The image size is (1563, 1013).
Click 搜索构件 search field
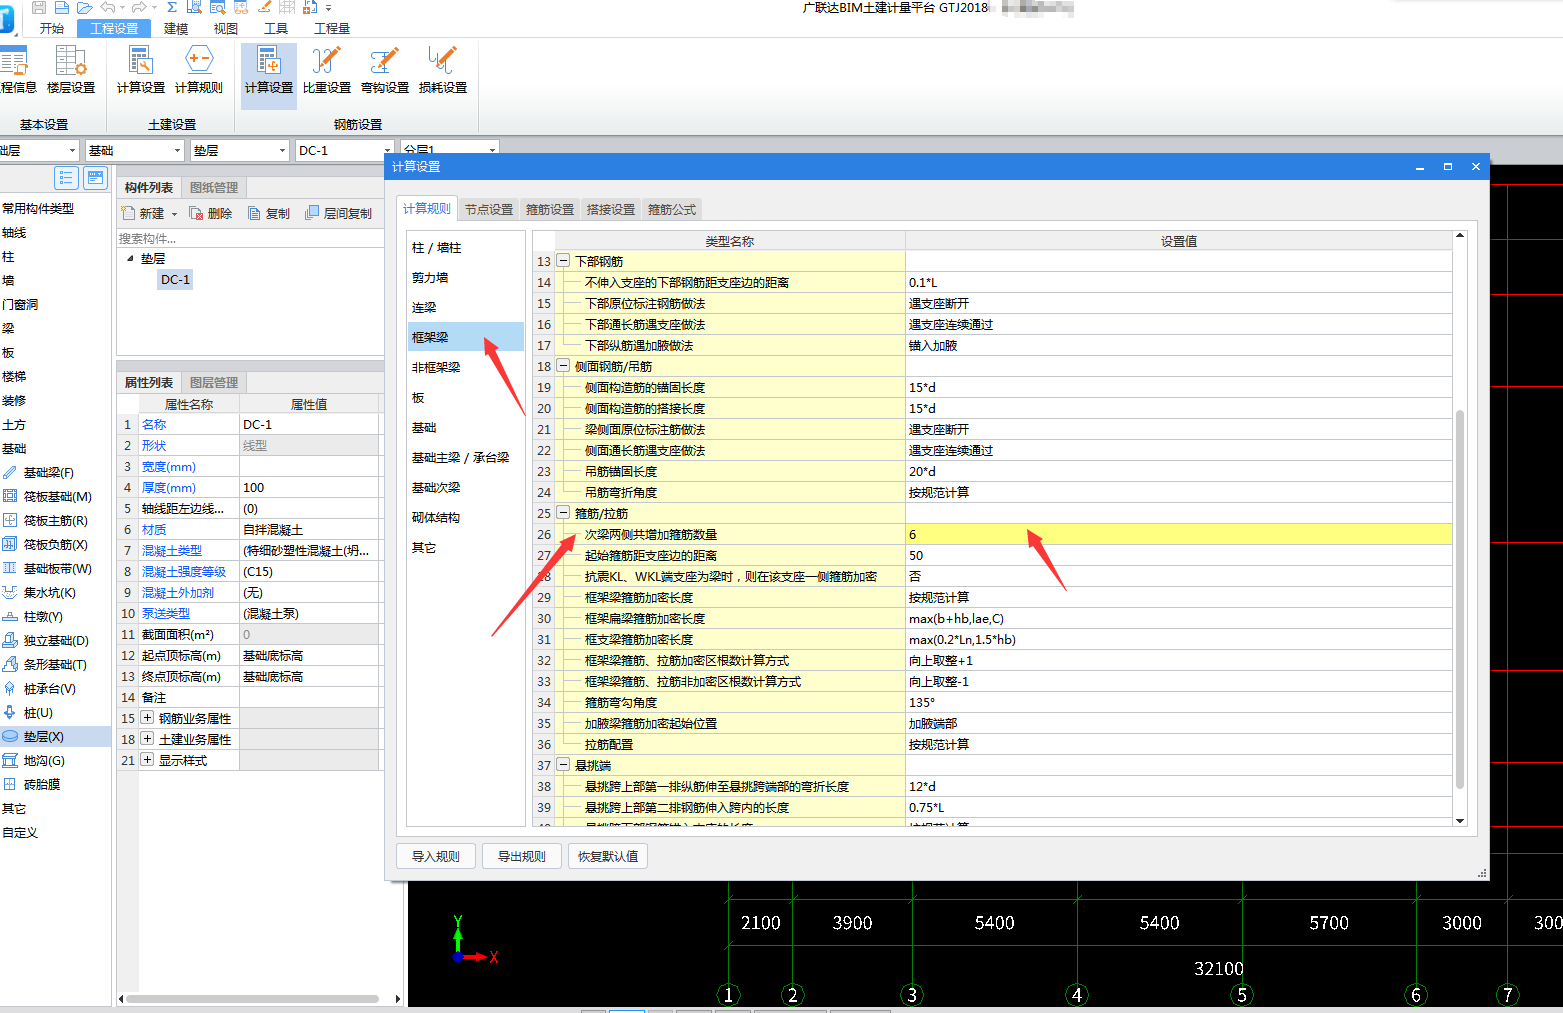click(250, 238)
